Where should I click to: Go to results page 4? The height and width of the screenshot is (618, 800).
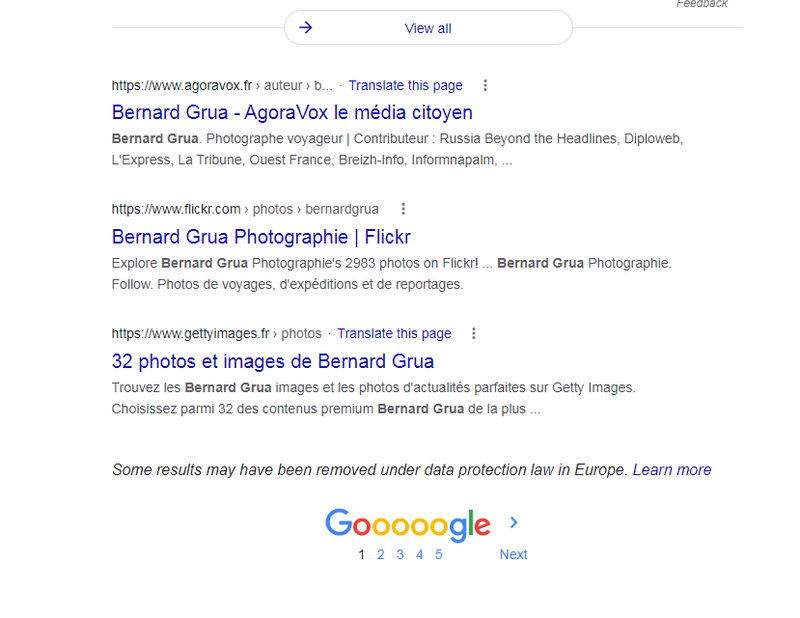click(x=420, y=554)
